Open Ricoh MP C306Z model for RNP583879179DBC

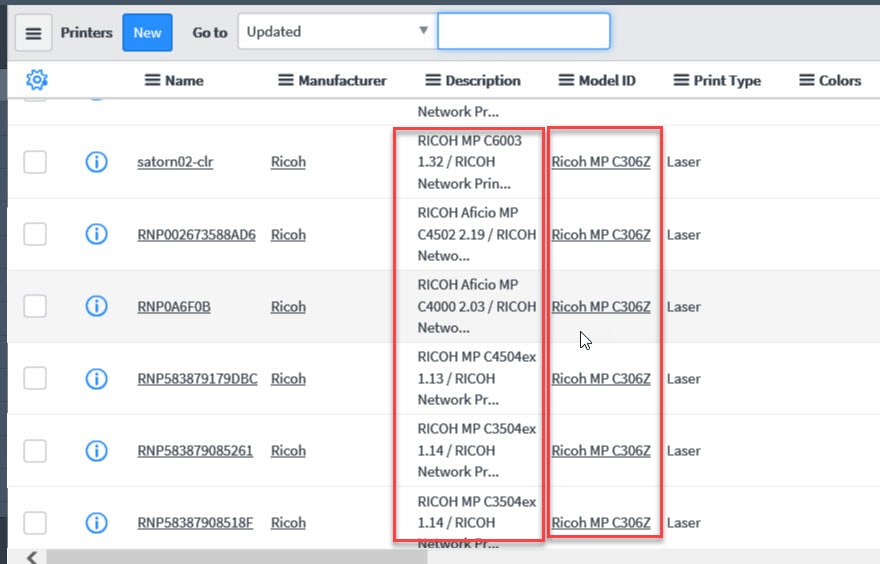point(601,379)
